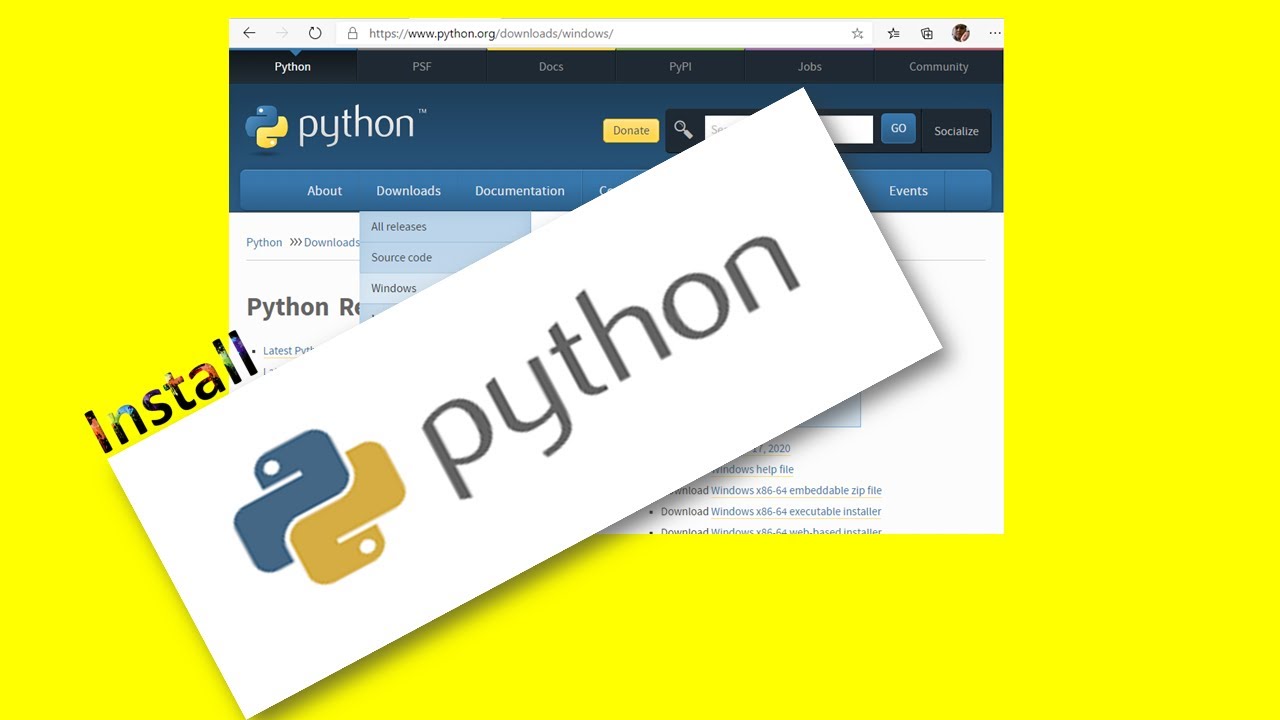Open Windows x86-64 embeddable zip file link
This screenshot has width=1280, height=720.
tap(796, 491)
